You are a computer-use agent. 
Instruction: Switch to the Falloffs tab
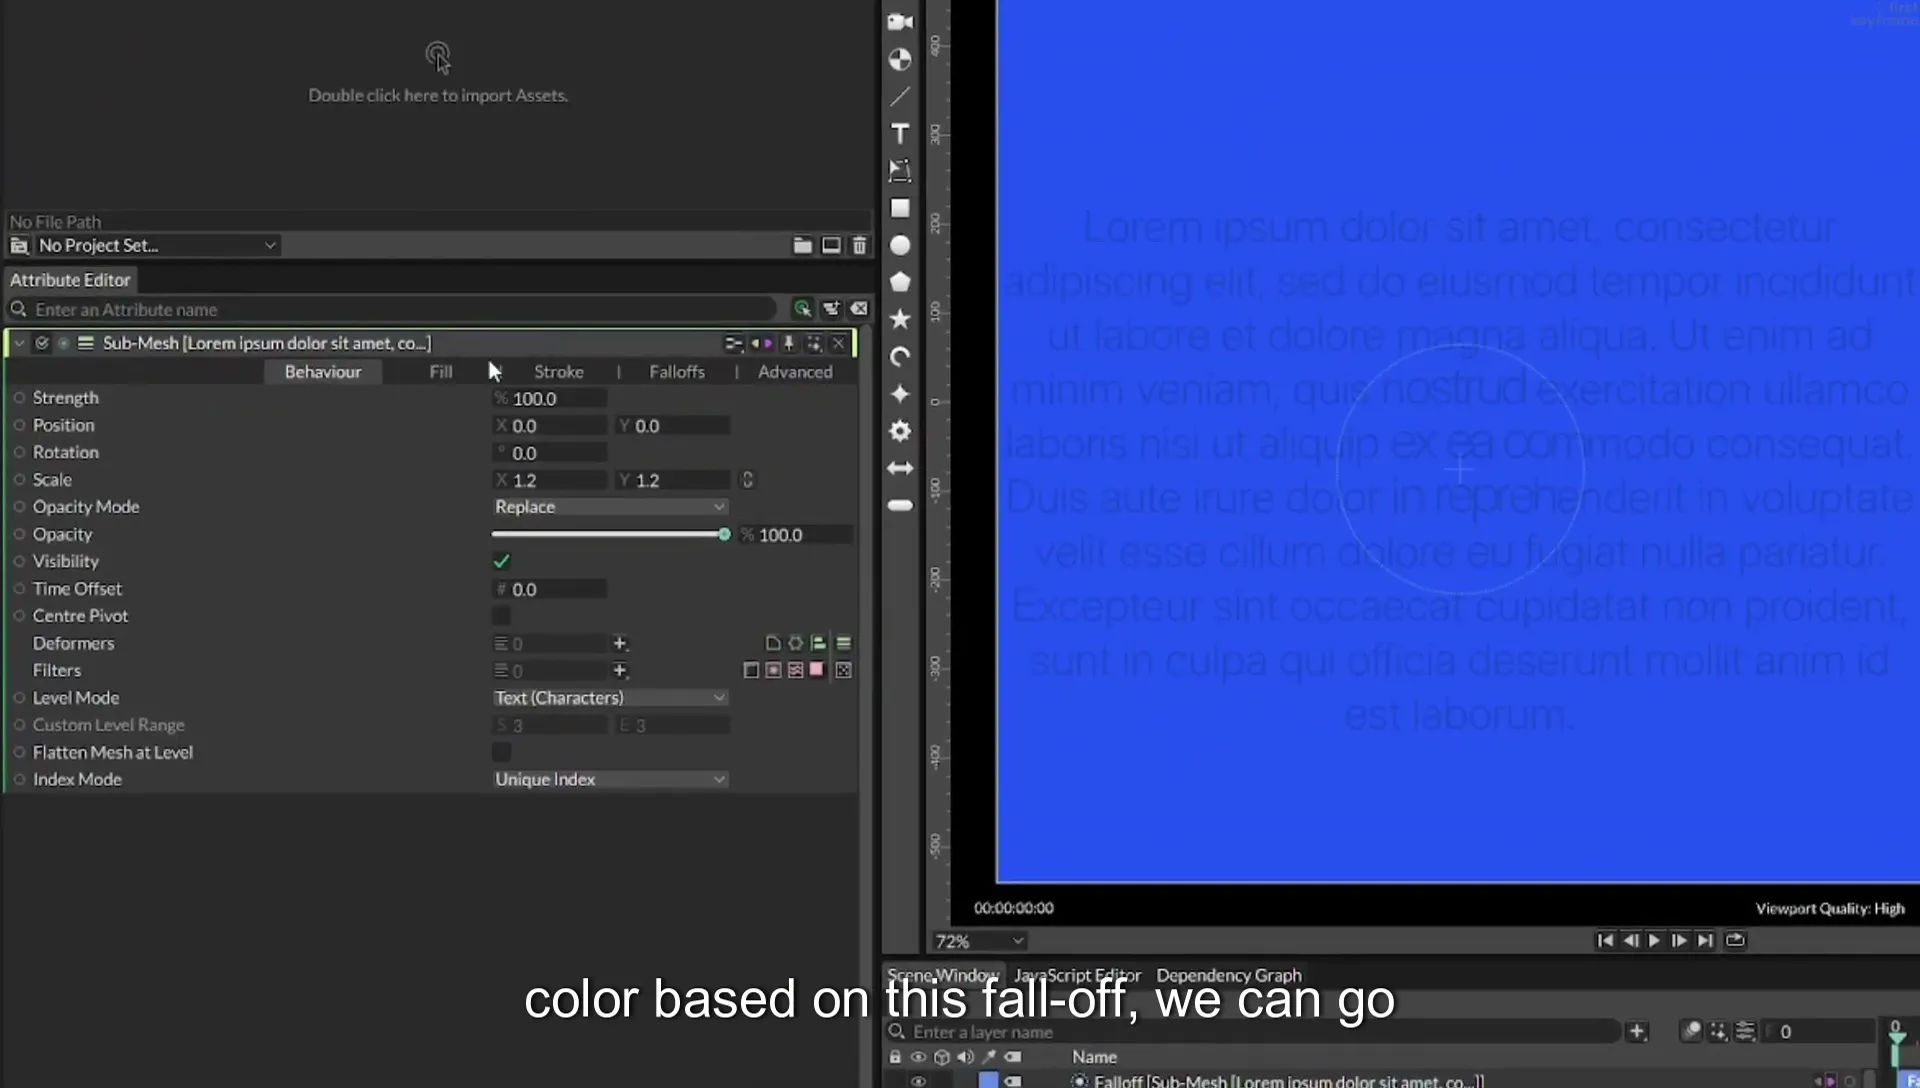point(677,372)
